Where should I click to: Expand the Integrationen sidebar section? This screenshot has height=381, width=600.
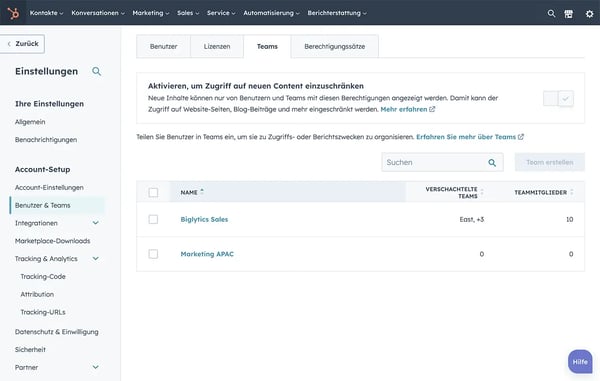coord(96,223)
